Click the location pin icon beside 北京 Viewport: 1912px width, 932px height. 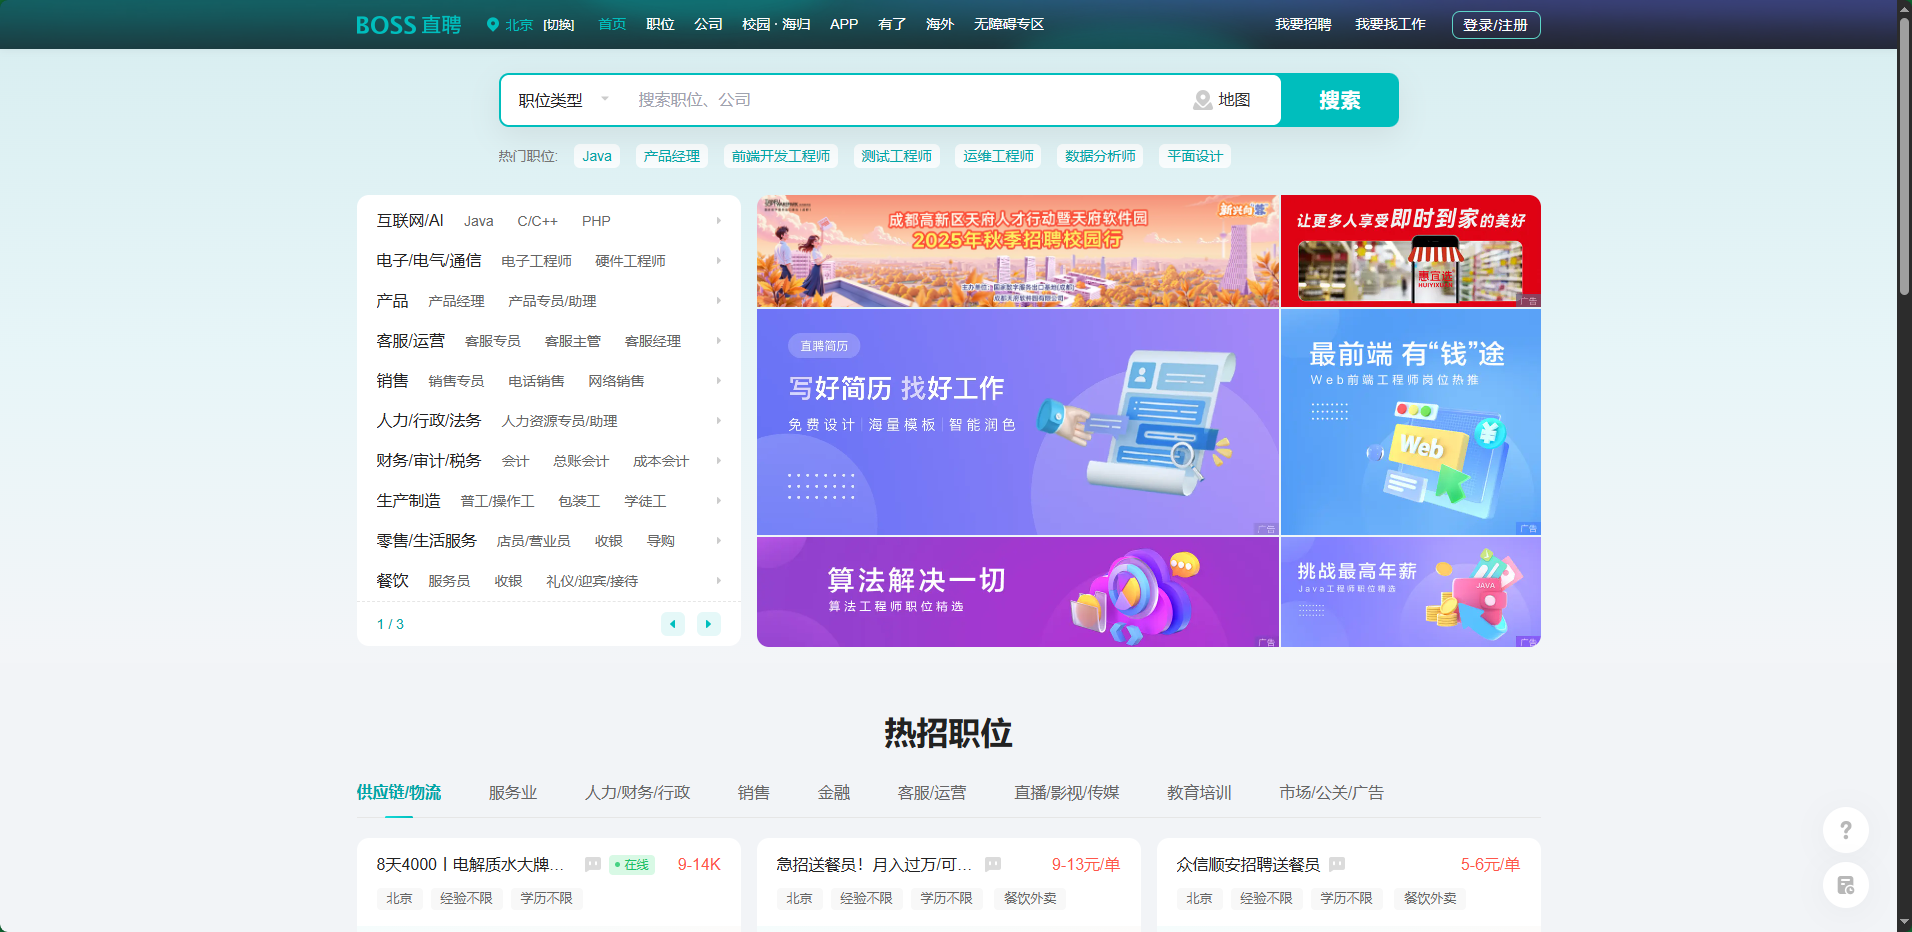tap(492, 25)
